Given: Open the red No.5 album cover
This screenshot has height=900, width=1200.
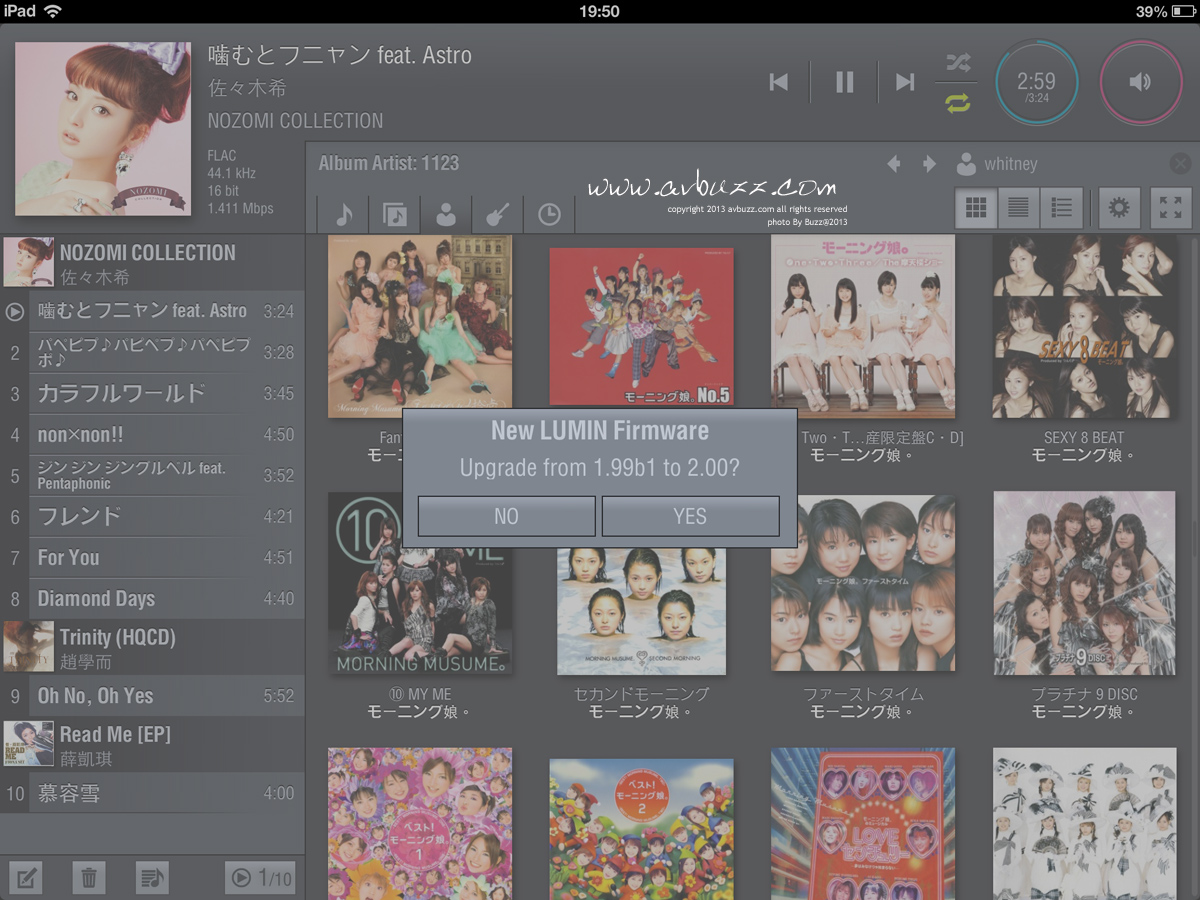Looking at the screenshot, I should pyautogui.click(x=641, y=328).
